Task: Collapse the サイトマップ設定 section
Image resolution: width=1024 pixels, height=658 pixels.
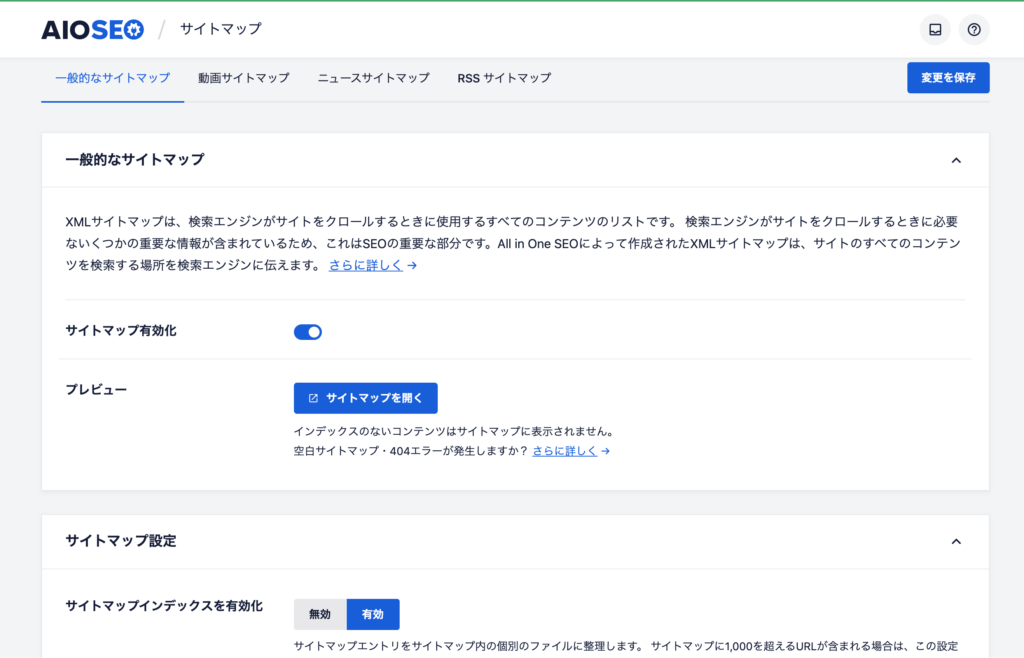Action: pos(956,542)
